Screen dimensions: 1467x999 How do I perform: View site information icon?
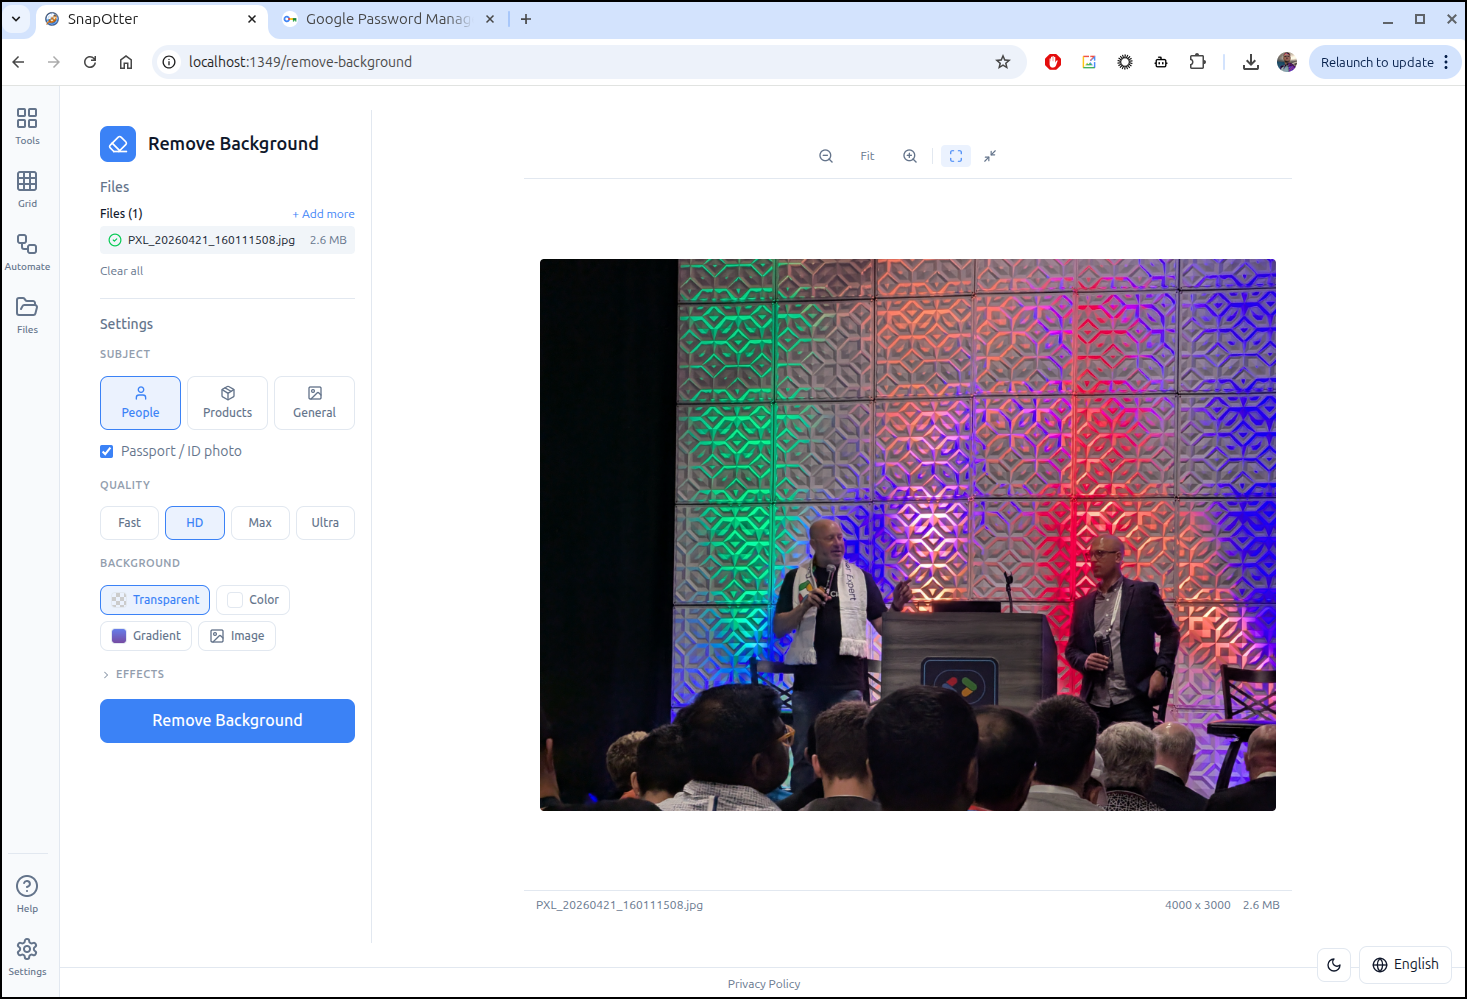[169, 62]
